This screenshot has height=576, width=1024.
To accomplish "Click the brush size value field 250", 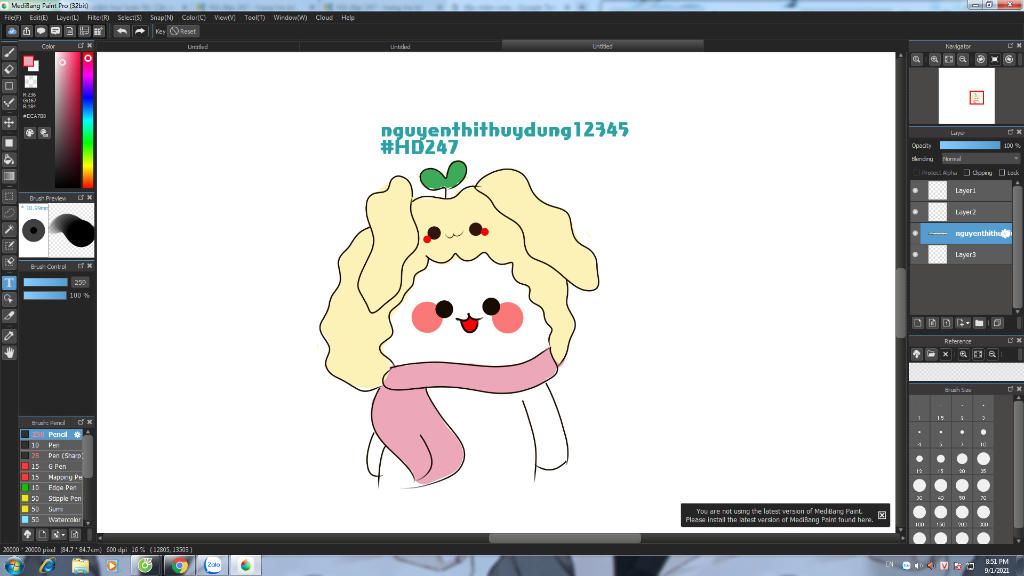I will (80, 283).
